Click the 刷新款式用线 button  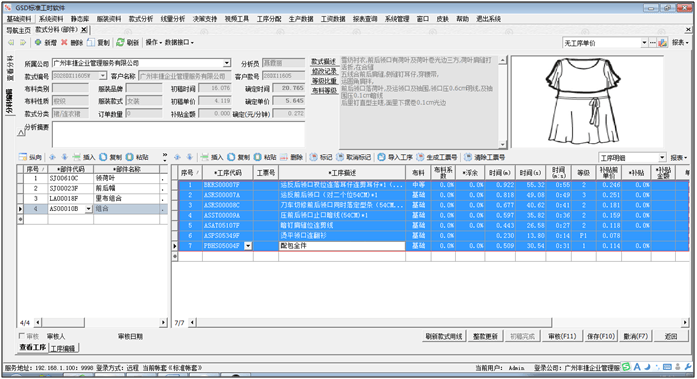point(444,336)
